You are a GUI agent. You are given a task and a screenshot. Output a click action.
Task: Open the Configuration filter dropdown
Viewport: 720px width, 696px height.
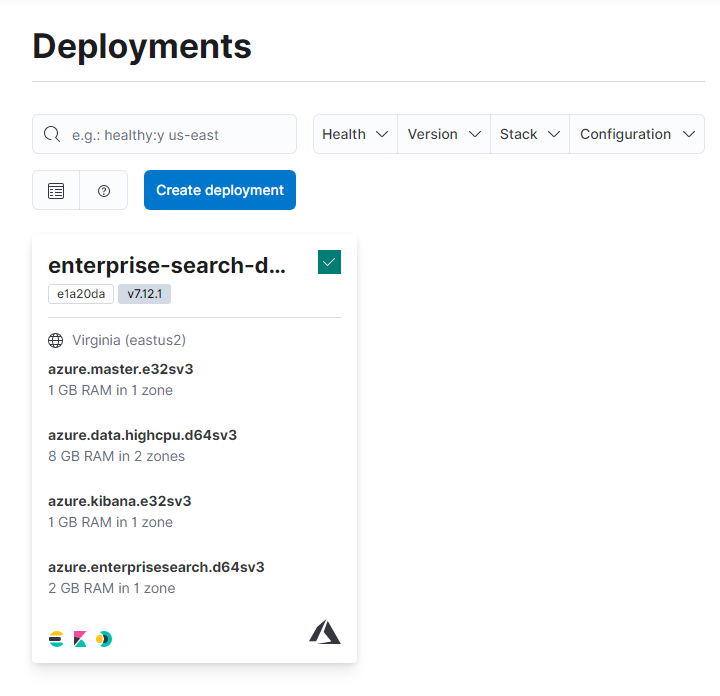coord(637,134)
